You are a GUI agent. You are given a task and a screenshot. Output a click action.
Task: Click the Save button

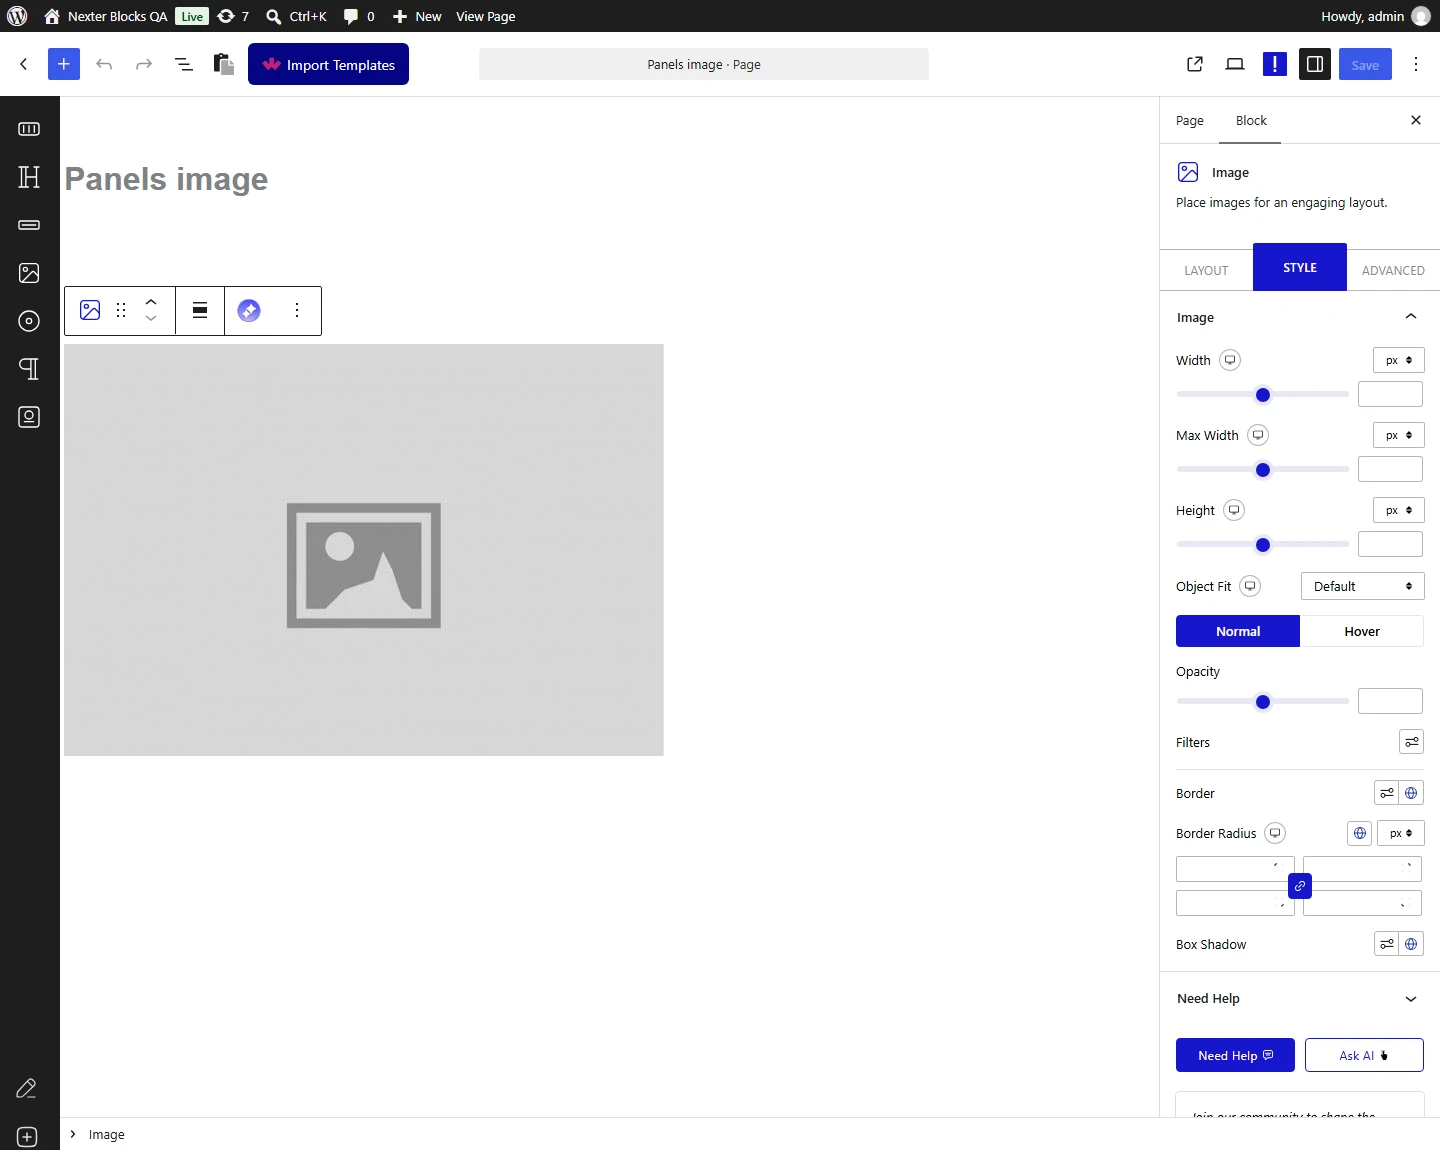pyautogui.click(x=1365, y=64)
